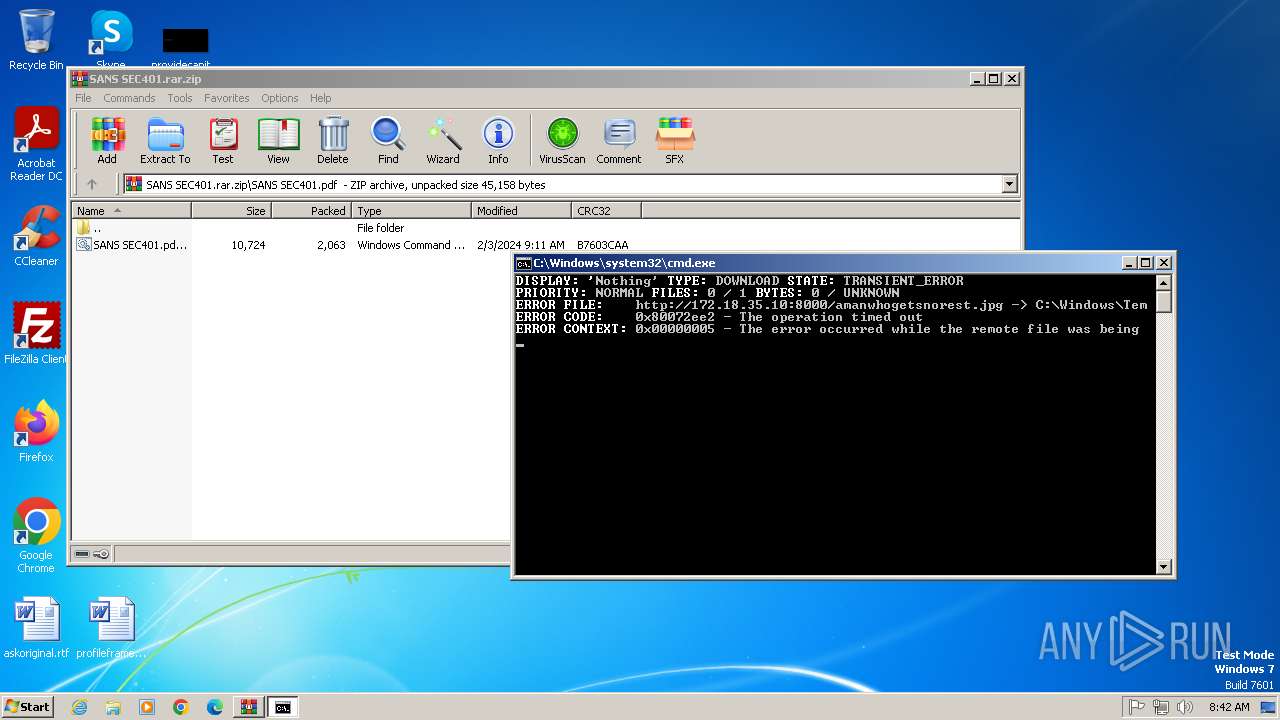Open the Options menu
Viewport: 1280px width, 720px height.
pyautogui.click(x=280, y=98)
